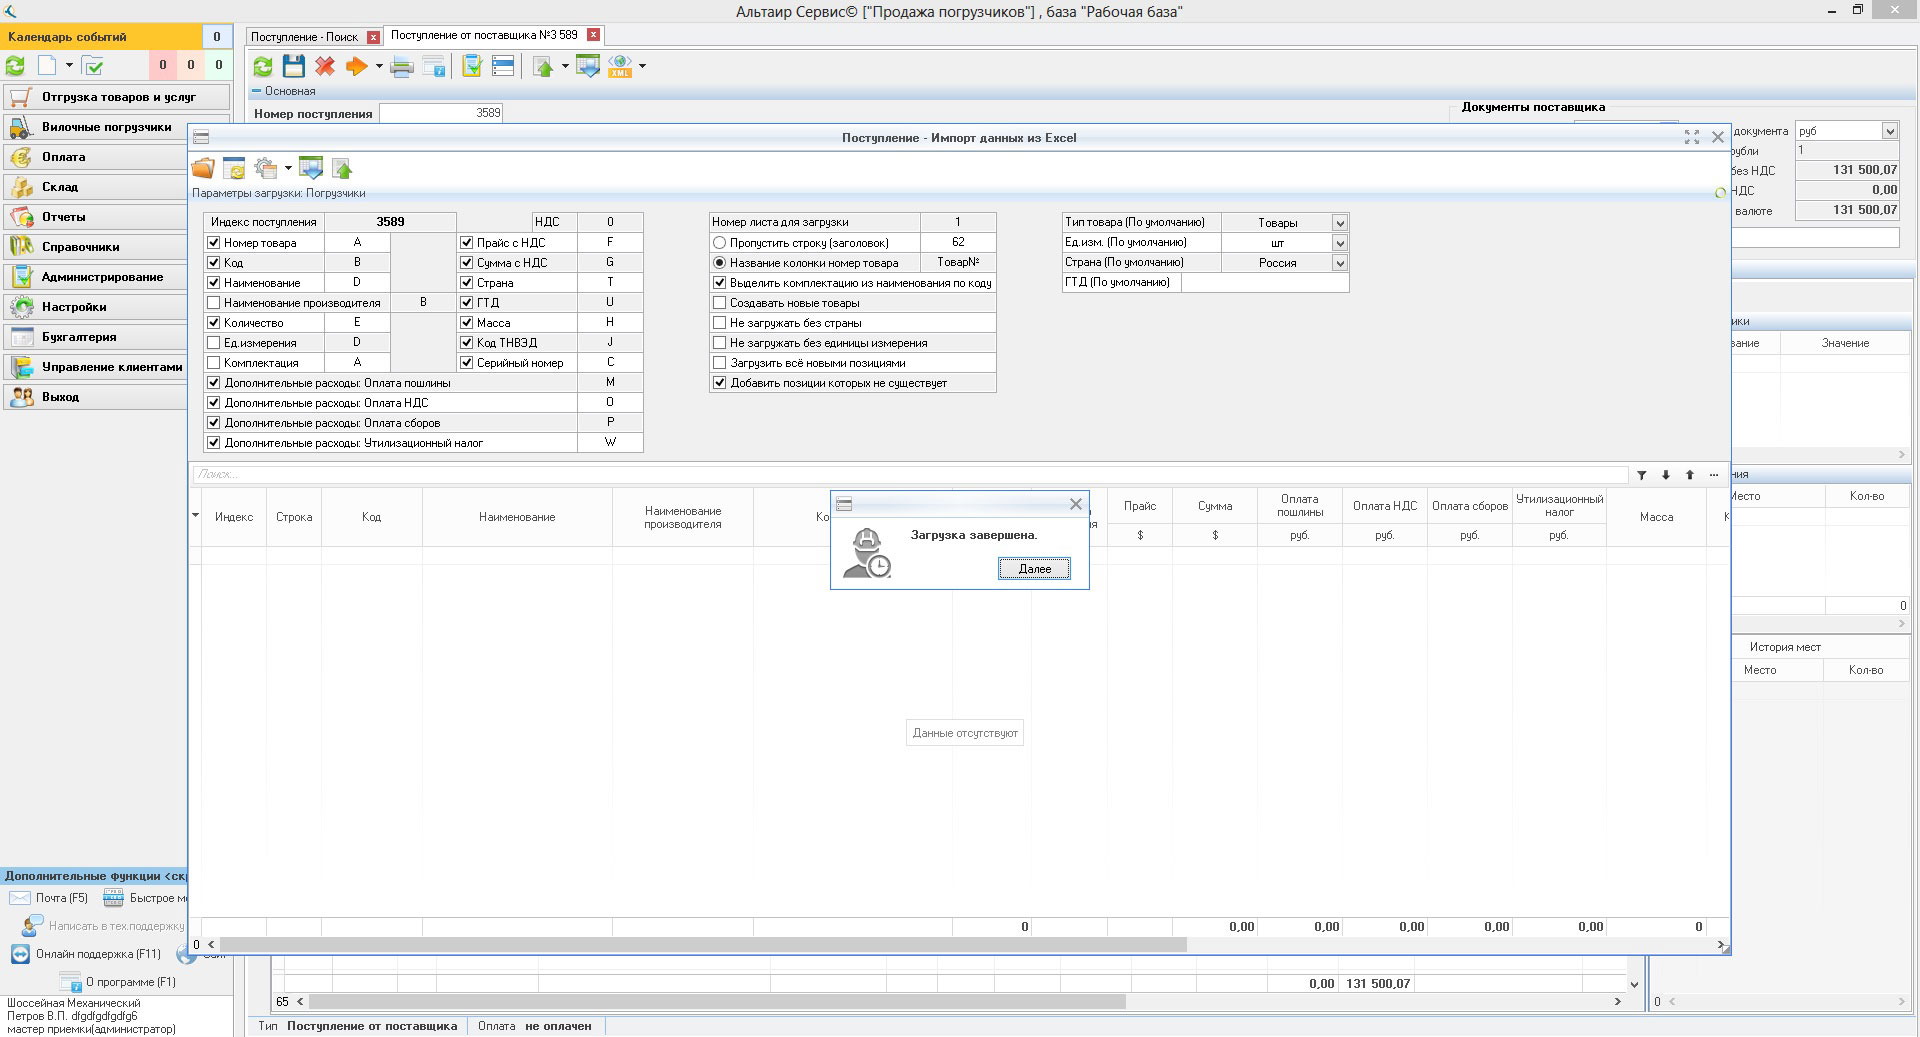Viewport: 1920px width, 1037px height.
Task: Open the currency руб dropdown
Action: [1889, 131]
